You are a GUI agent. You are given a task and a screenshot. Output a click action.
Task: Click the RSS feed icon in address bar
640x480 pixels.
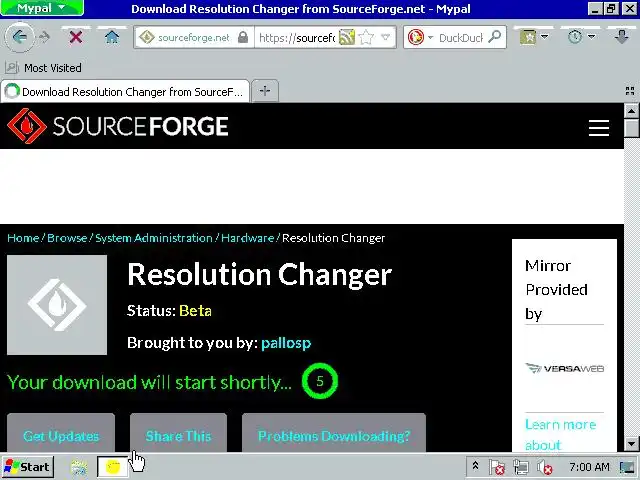[x=347, y=38]
